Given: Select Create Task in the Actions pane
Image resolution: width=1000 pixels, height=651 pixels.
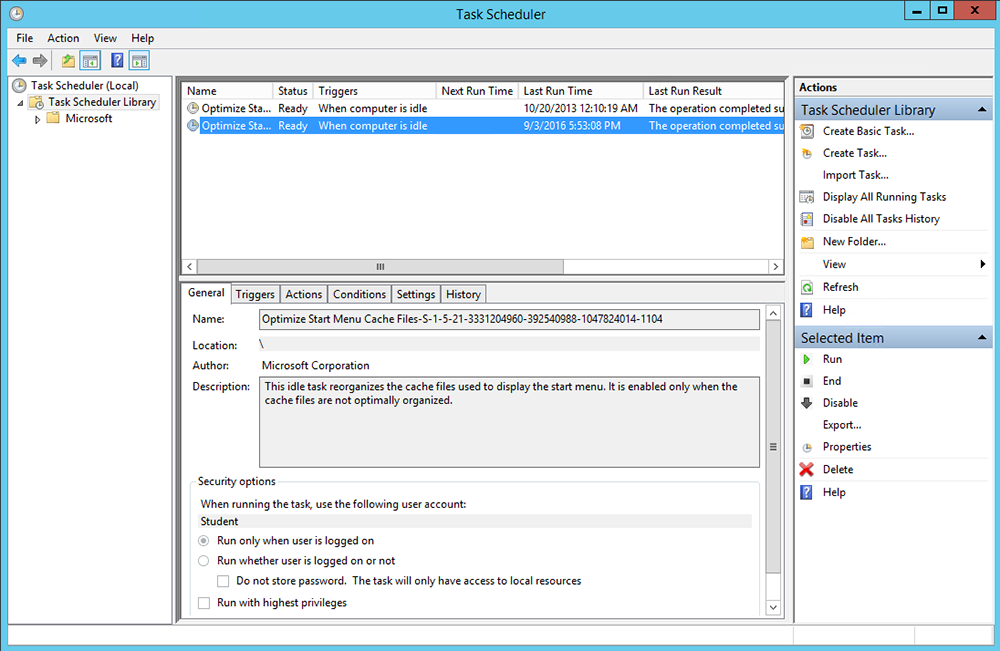Looking at the screenshot, I should (x=853, y=153).
